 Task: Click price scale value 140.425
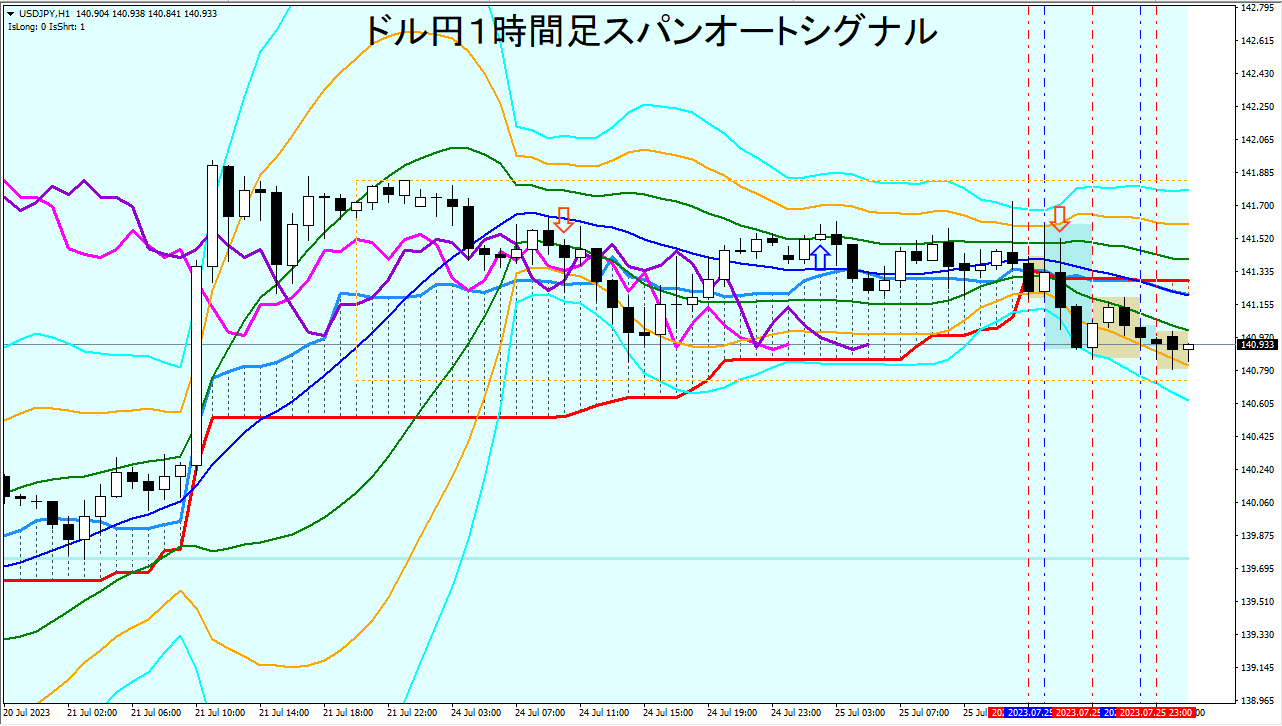1257,437
